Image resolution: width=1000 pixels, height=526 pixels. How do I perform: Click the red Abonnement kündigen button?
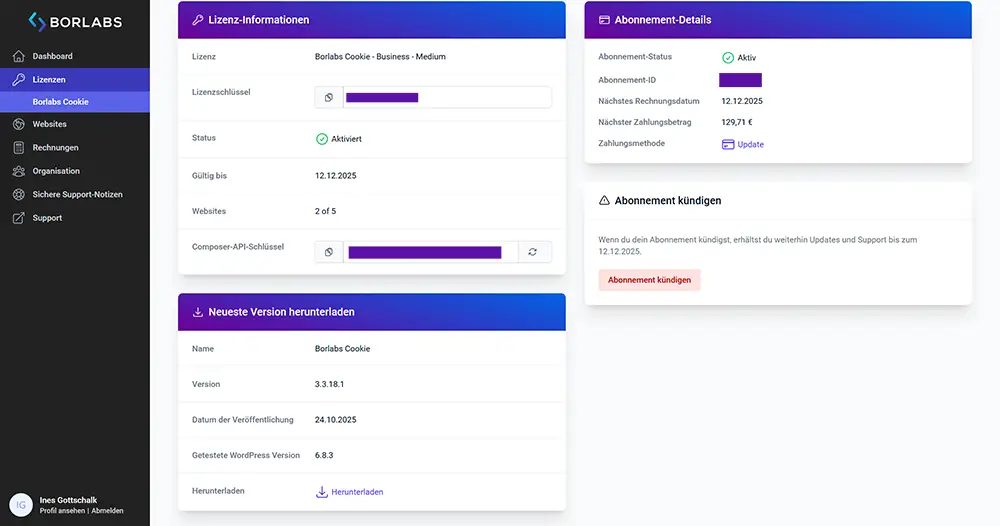649,280
